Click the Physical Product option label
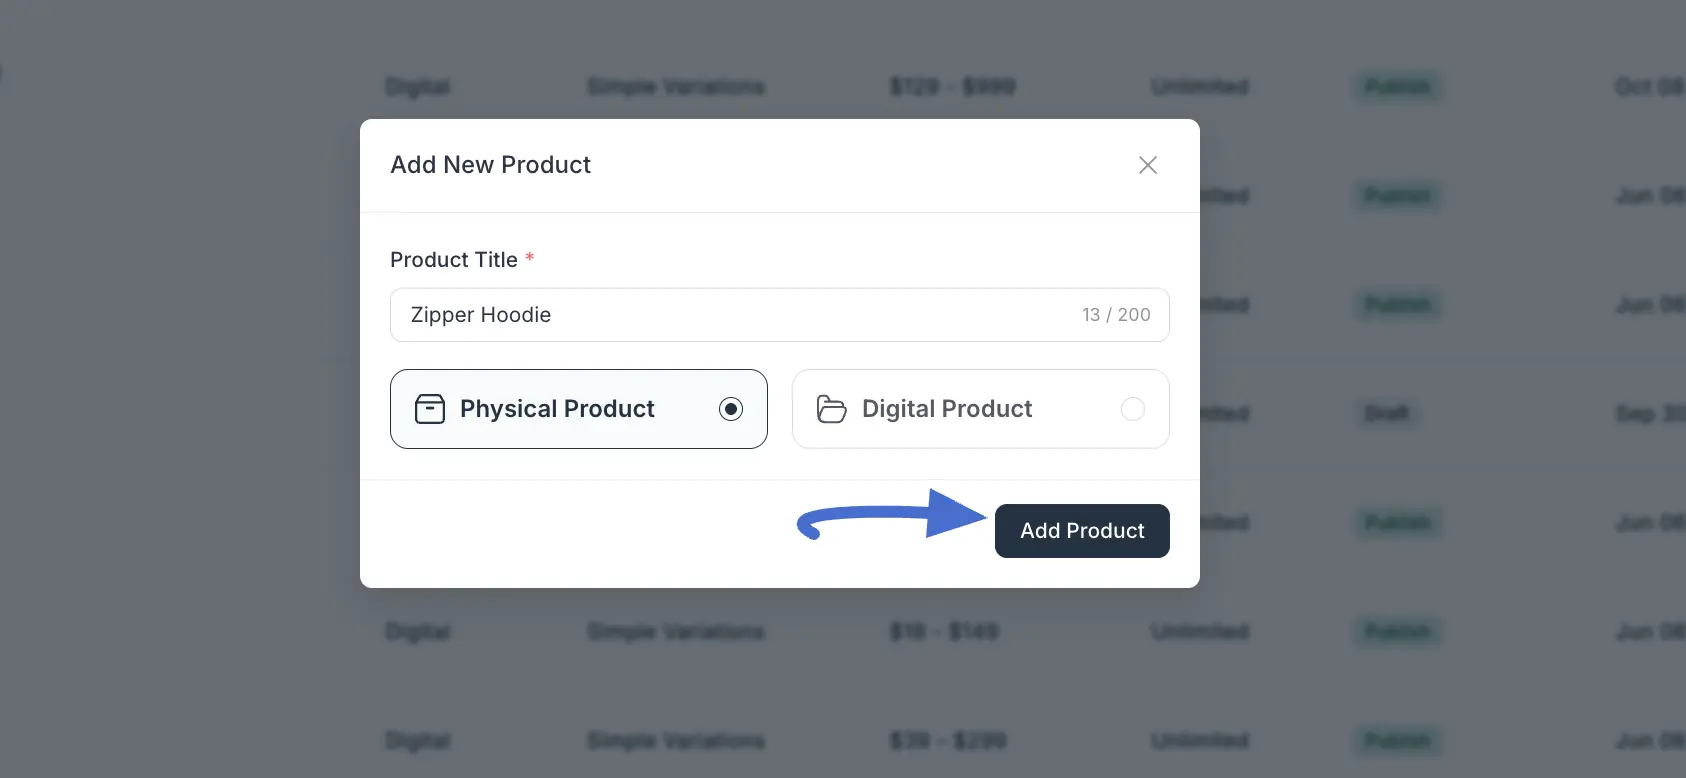 [556, 408]
